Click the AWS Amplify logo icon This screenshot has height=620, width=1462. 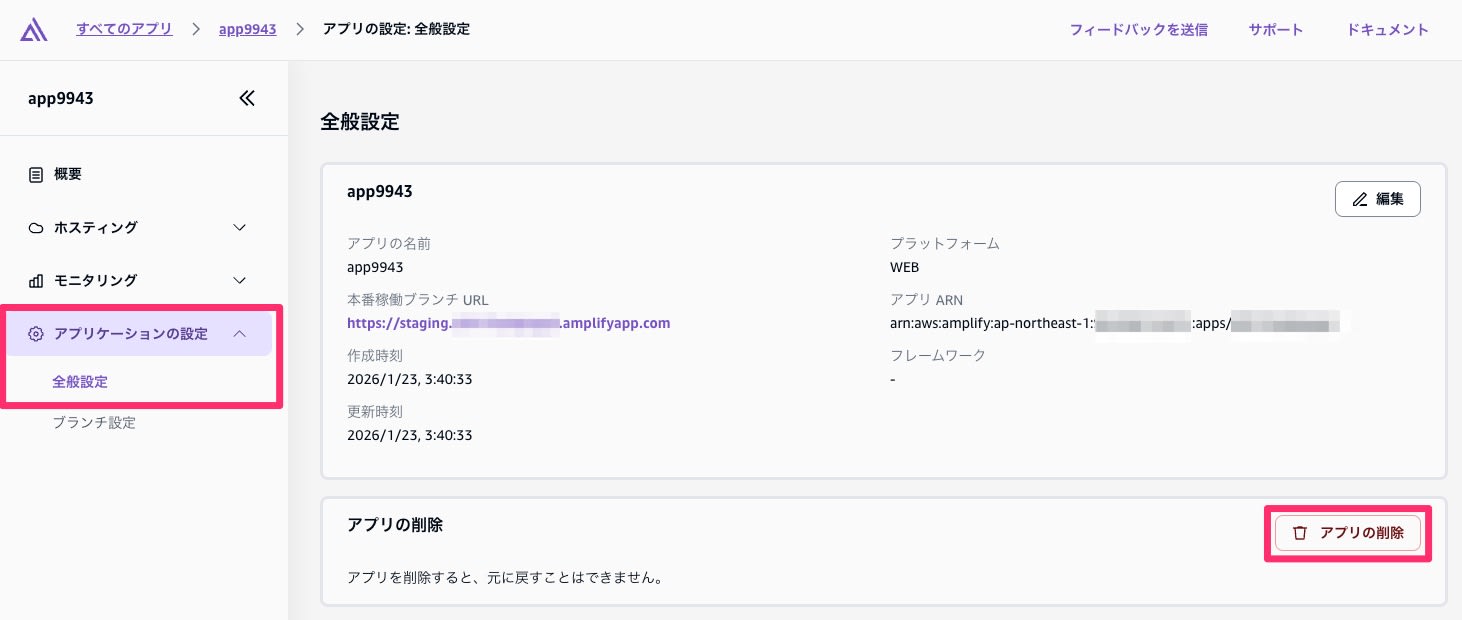[33, 29]
